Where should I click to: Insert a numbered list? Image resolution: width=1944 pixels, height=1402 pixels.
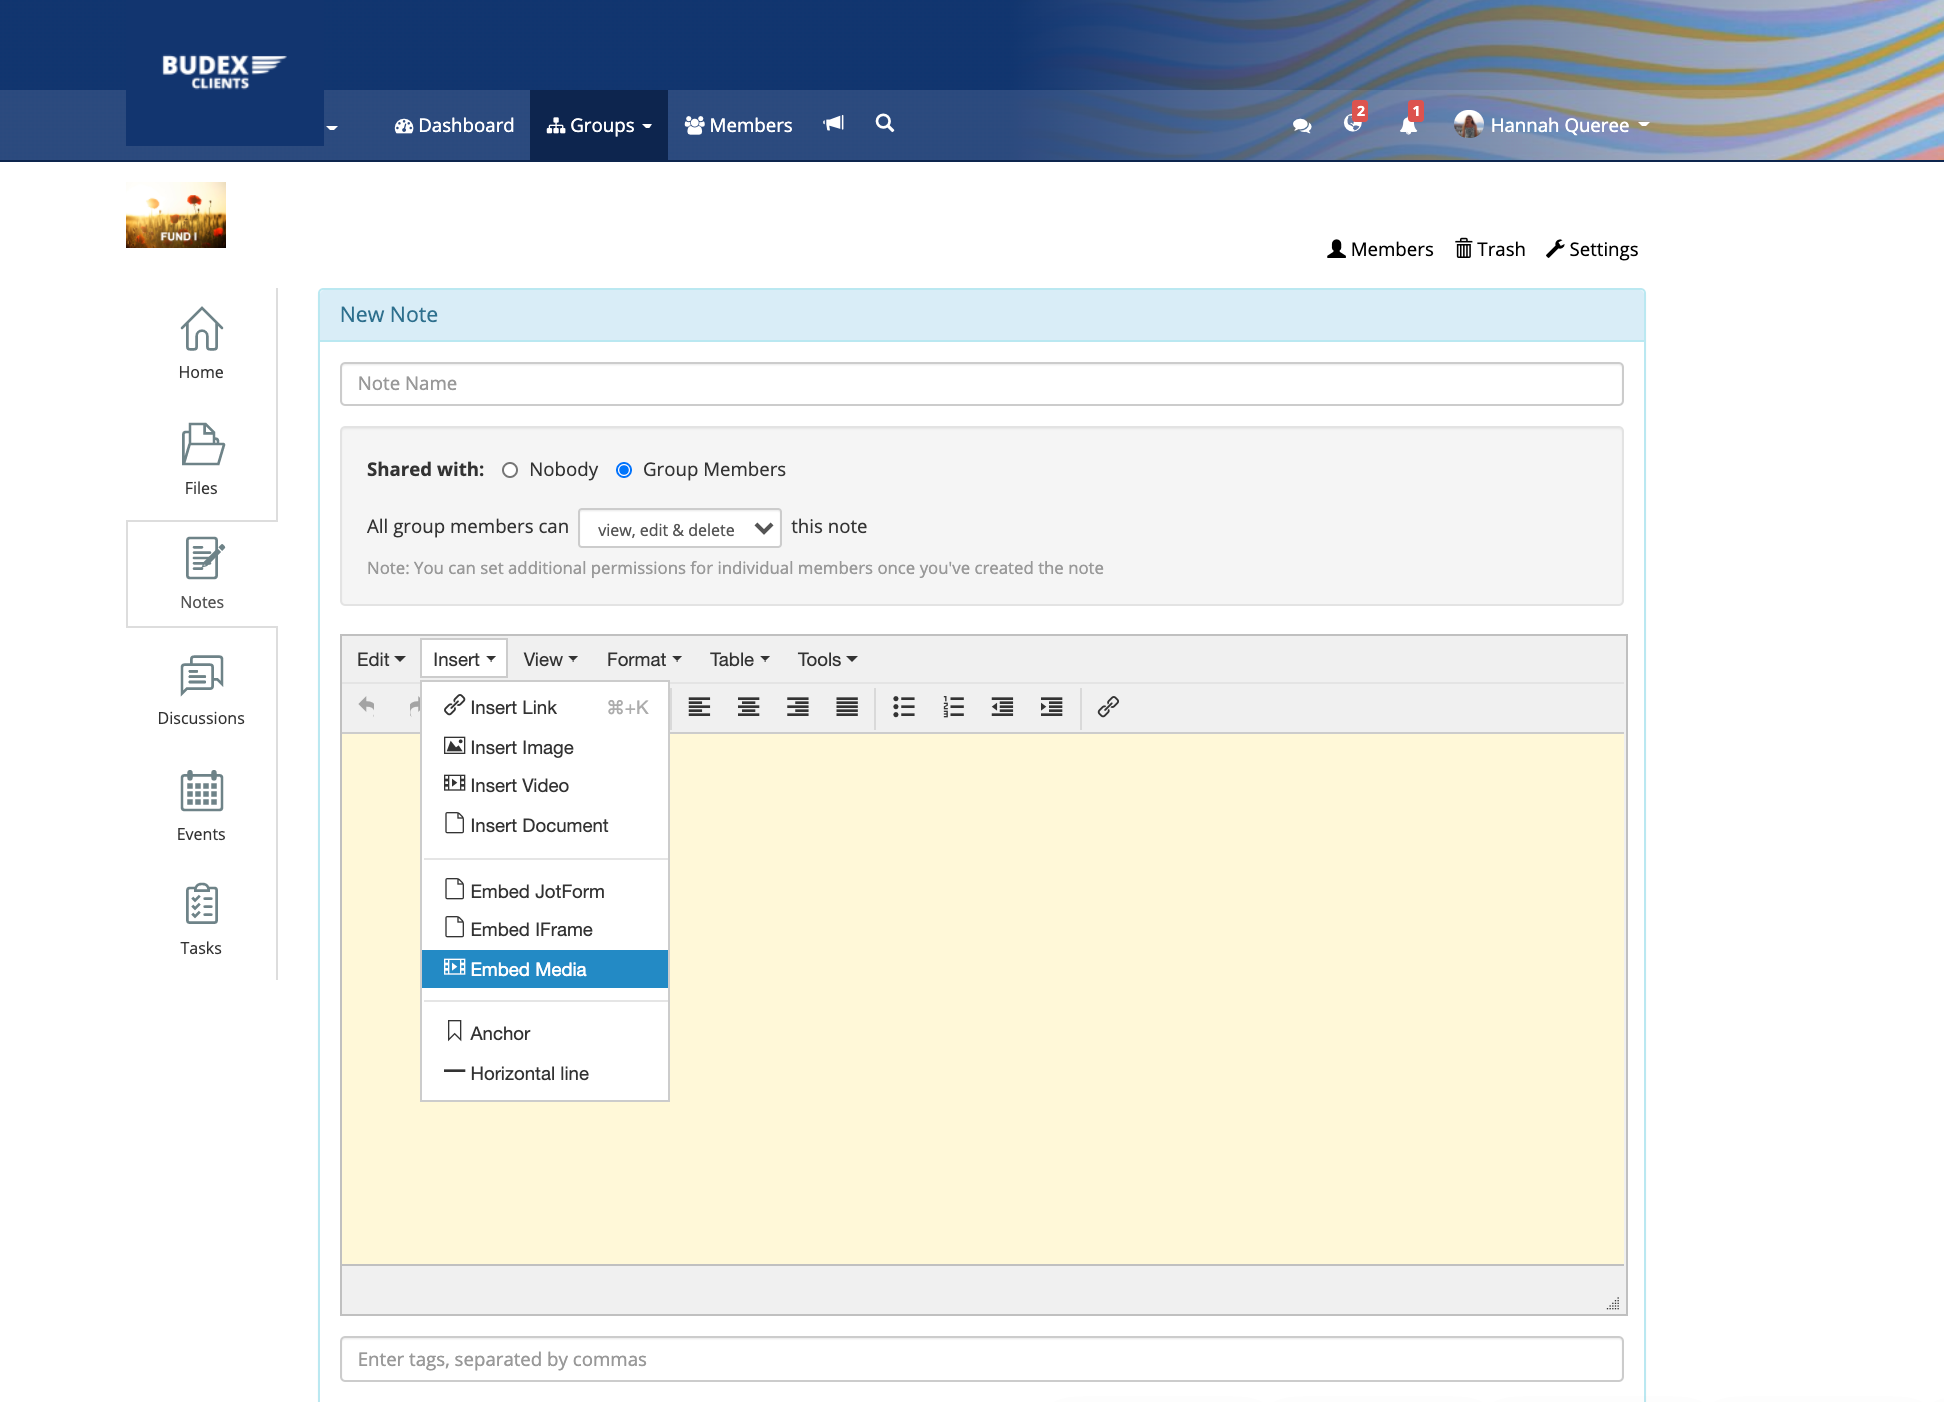(953, 707)
